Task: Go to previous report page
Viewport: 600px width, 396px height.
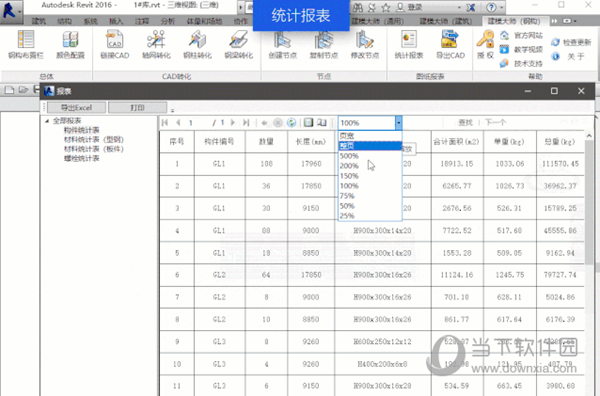Action: (178, 122)
